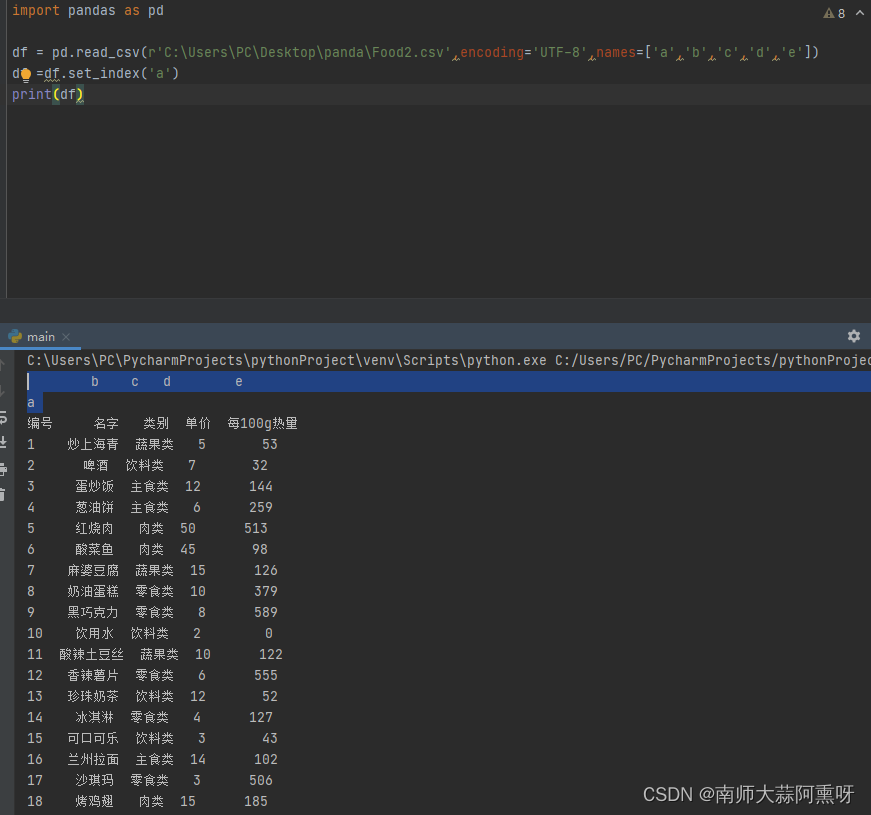This screenshot has height=815, width=871.
Task: Click the up stack trace arrow
Action: [x=3, y=365]
